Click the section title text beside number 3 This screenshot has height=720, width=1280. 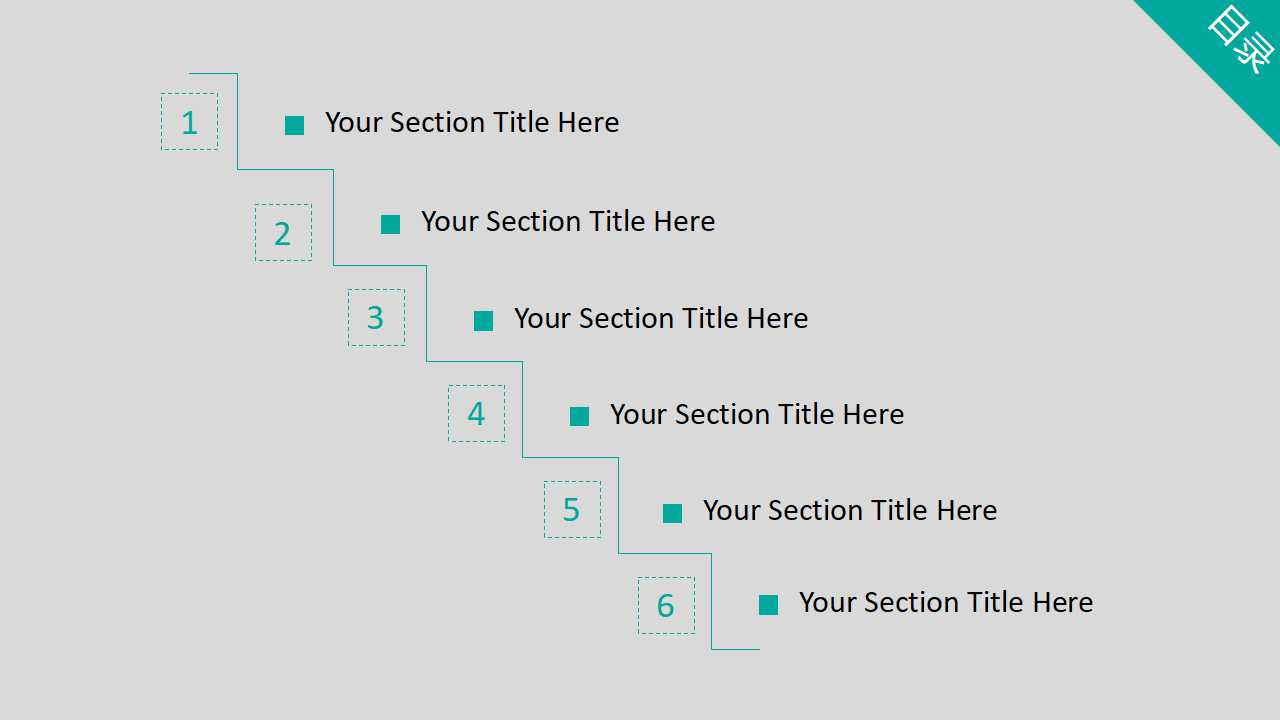(x=661, y=318)
